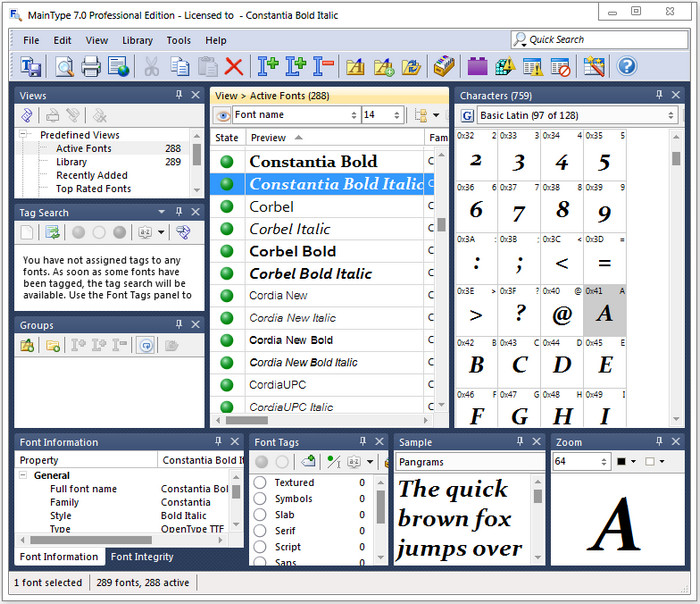Image resolution: width=700 pixels, height=604 pixels.
Task: Open the font size 14 dropdown
Action: (x=396, y=115)
